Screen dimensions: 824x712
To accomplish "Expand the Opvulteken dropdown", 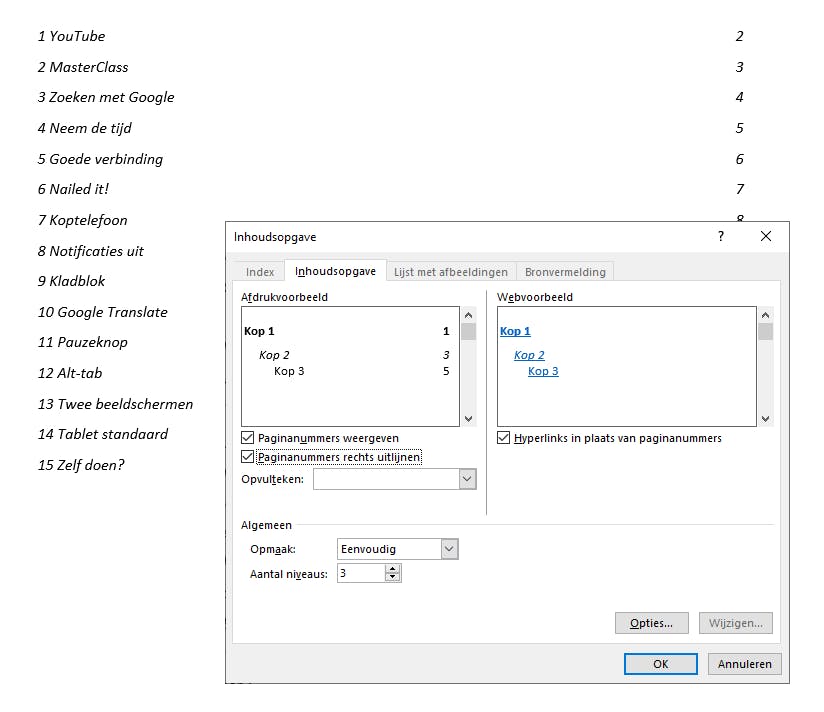I will point(467,480).
